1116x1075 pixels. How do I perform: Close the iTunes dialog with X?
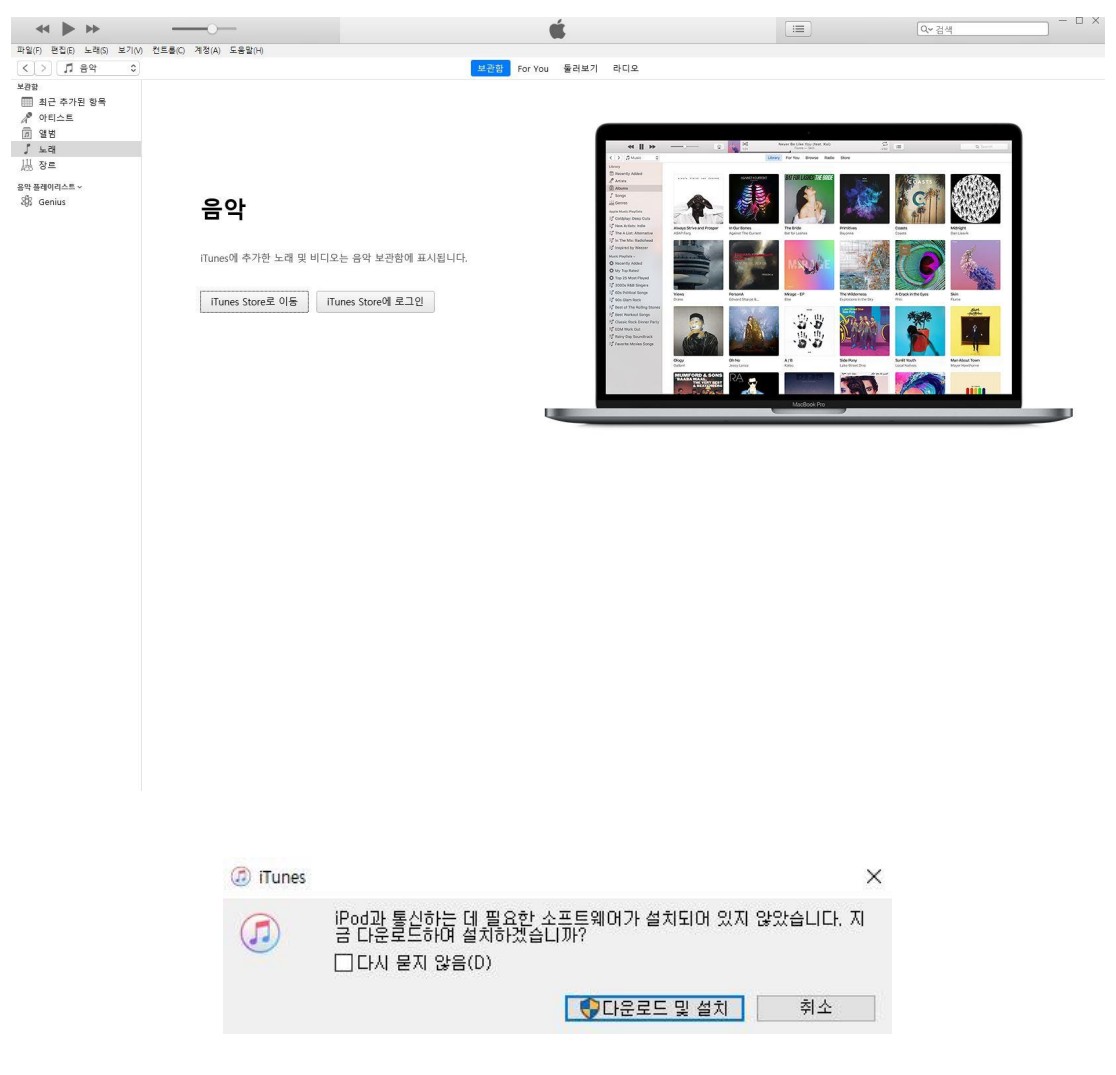coord(873,876)
